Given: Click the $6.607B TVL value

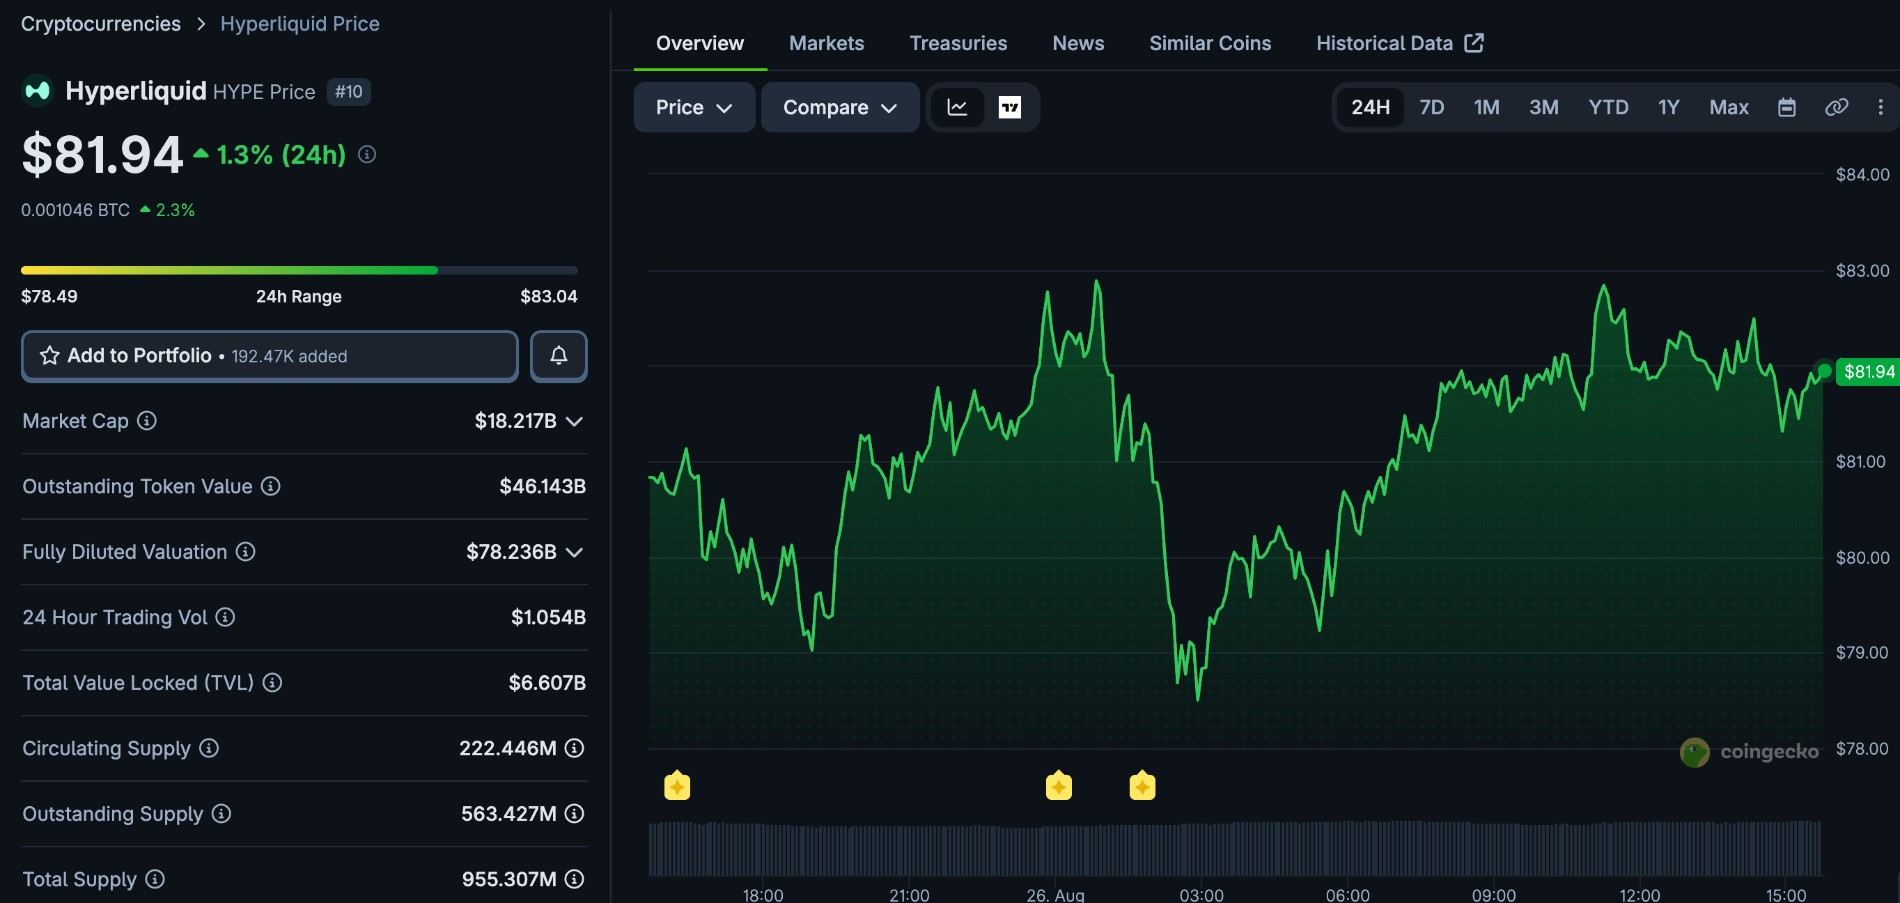Looking at the screenshot, I should 547,683.
